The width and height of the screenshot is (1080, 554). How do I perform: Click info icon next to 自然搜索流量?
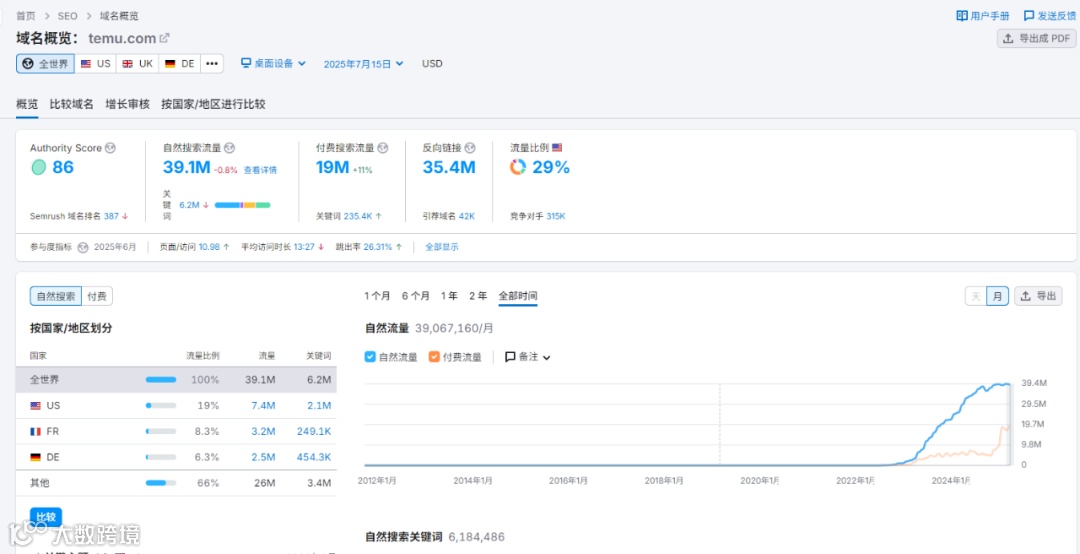click(x=231, y=148)
